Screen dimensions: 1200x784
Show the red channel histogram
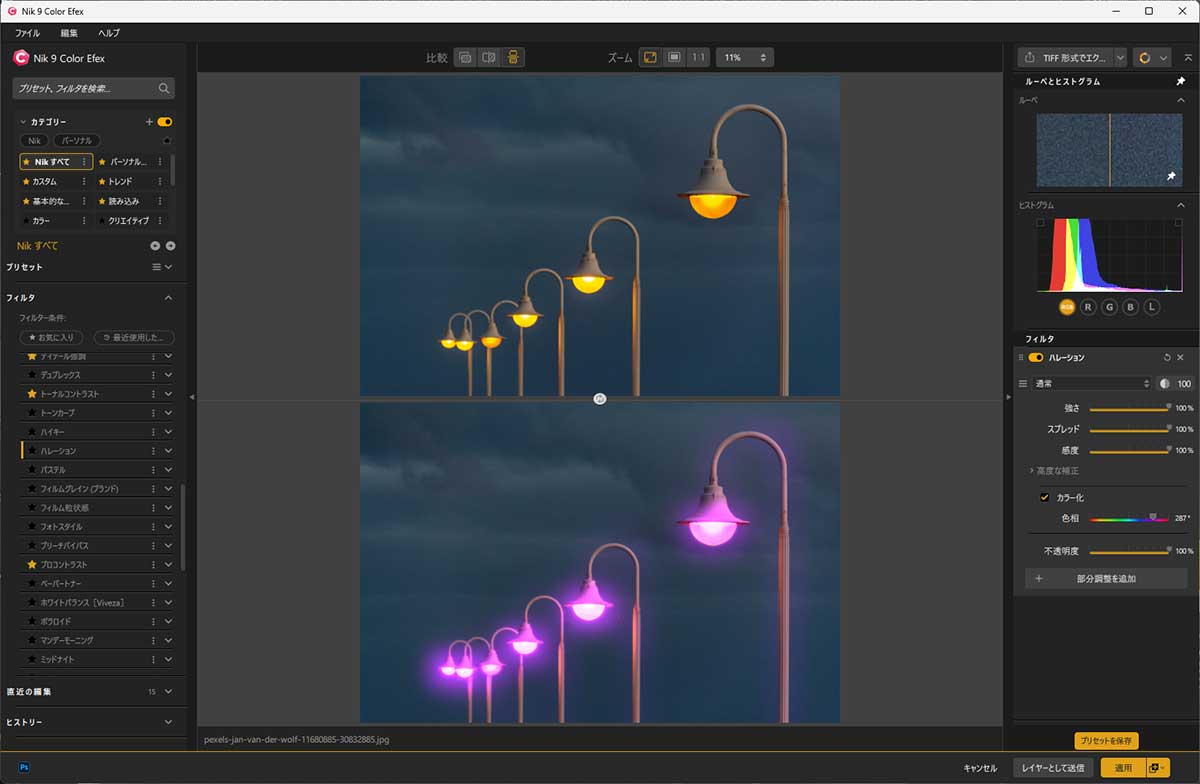(1088, 307)
